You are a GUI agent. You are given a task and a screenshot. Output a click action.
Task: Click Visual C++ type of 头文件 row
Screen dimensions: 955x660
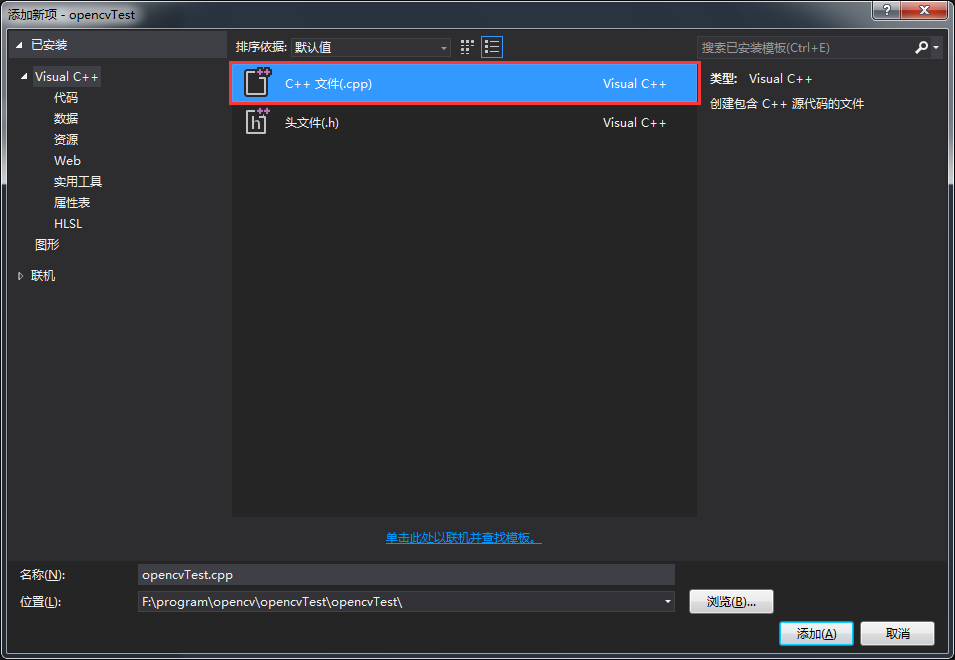635,122
